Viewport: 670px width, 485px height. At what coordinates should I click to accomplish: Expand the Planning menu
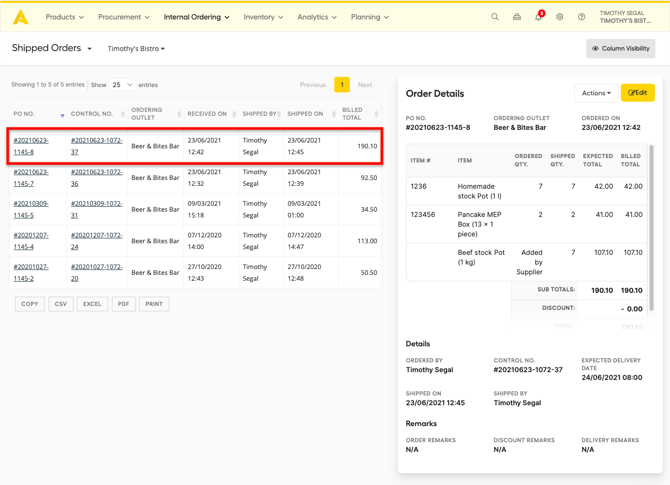(x=370, y=17)
